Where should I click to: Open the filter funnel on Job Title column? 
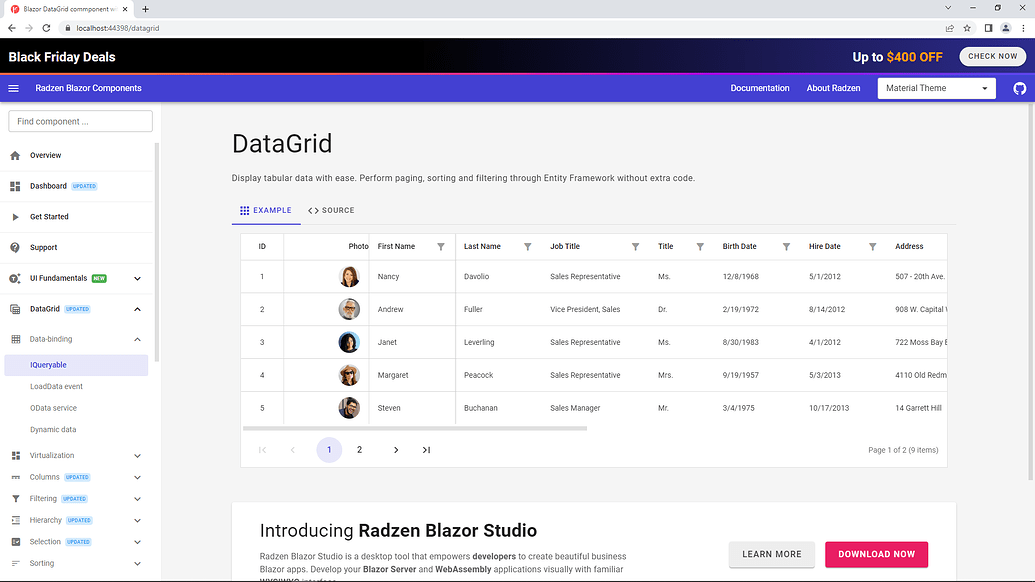pos(635,246)
